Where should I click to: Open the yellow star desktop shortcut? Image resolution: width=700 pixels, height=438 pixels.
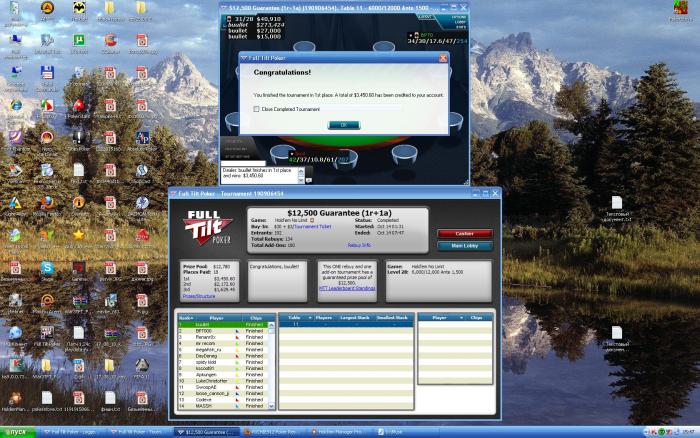pyautogui.click(x=79, y=235)
